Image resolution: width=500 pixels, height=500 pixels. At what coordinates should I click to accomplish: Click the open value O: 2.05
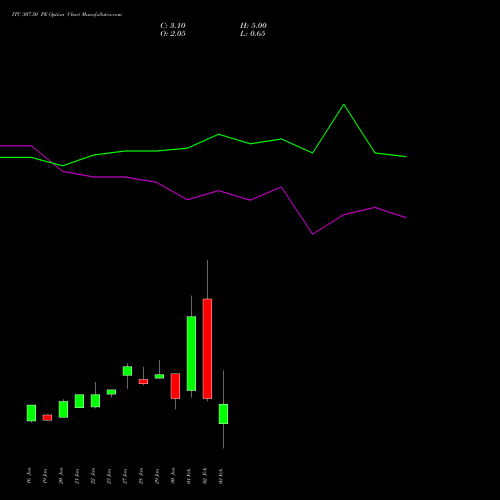pos(173,34)
